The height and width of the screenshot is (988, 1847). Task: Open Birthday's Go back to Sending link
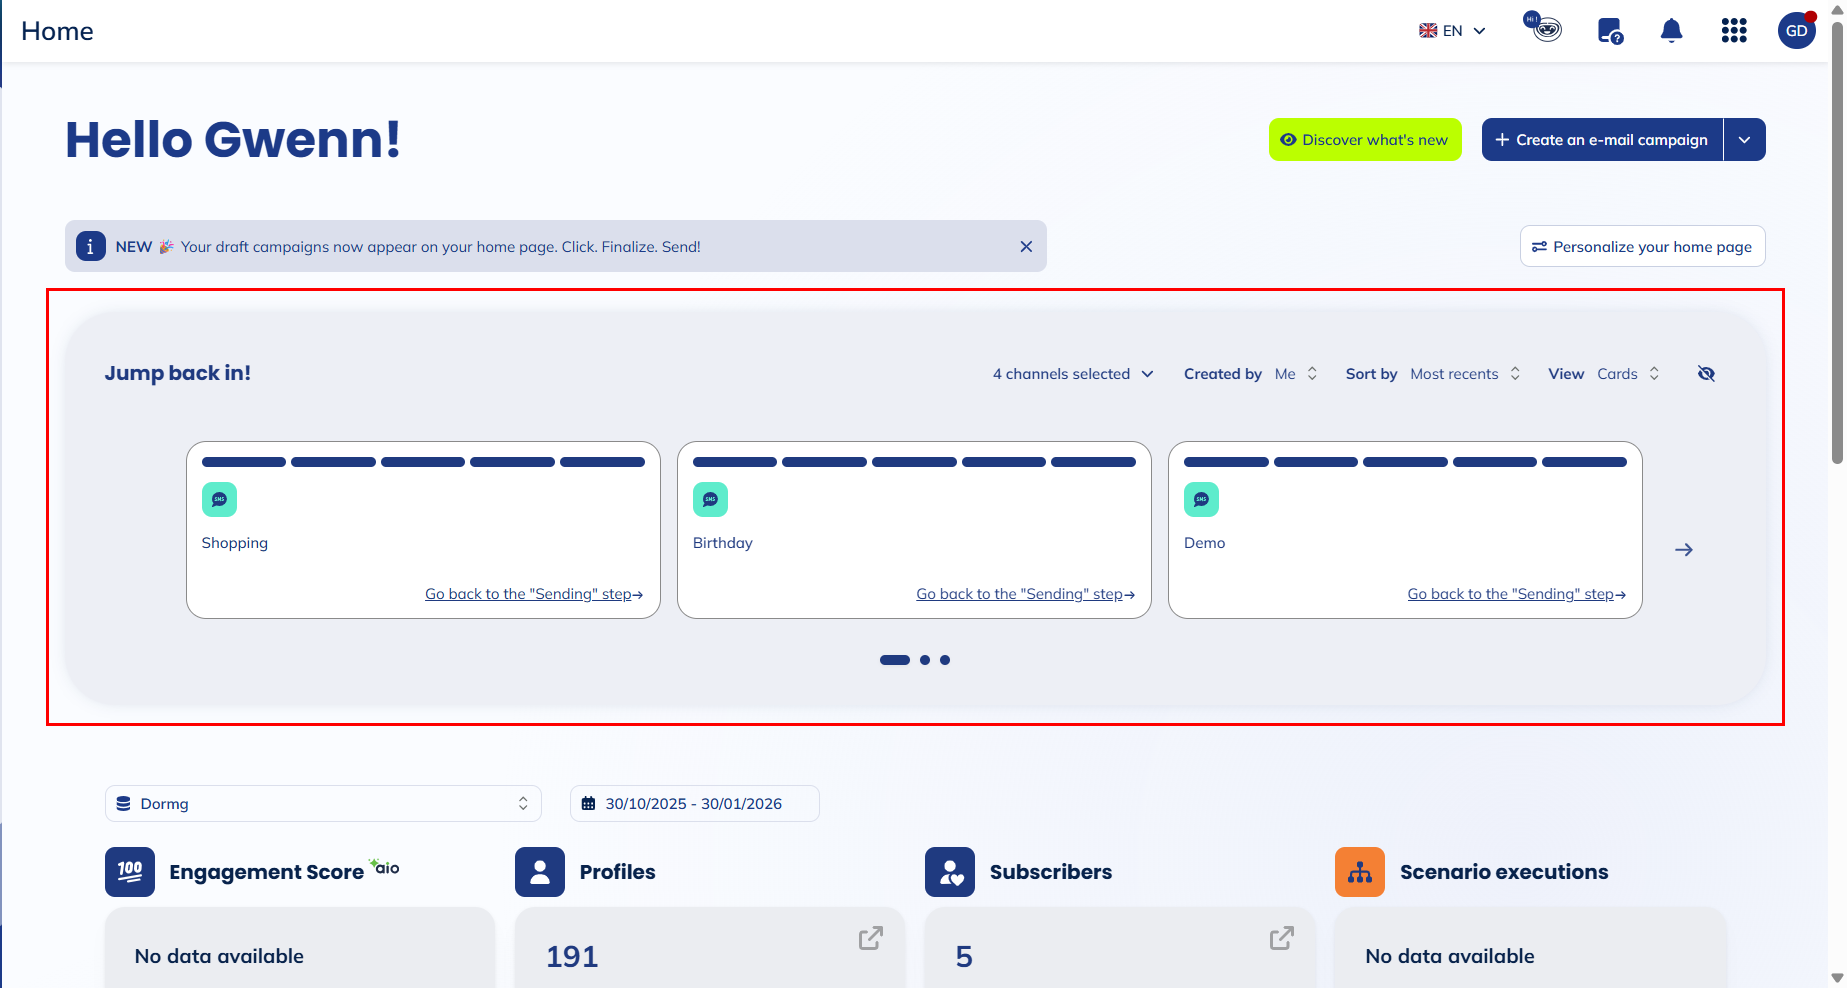(1025, 594)
